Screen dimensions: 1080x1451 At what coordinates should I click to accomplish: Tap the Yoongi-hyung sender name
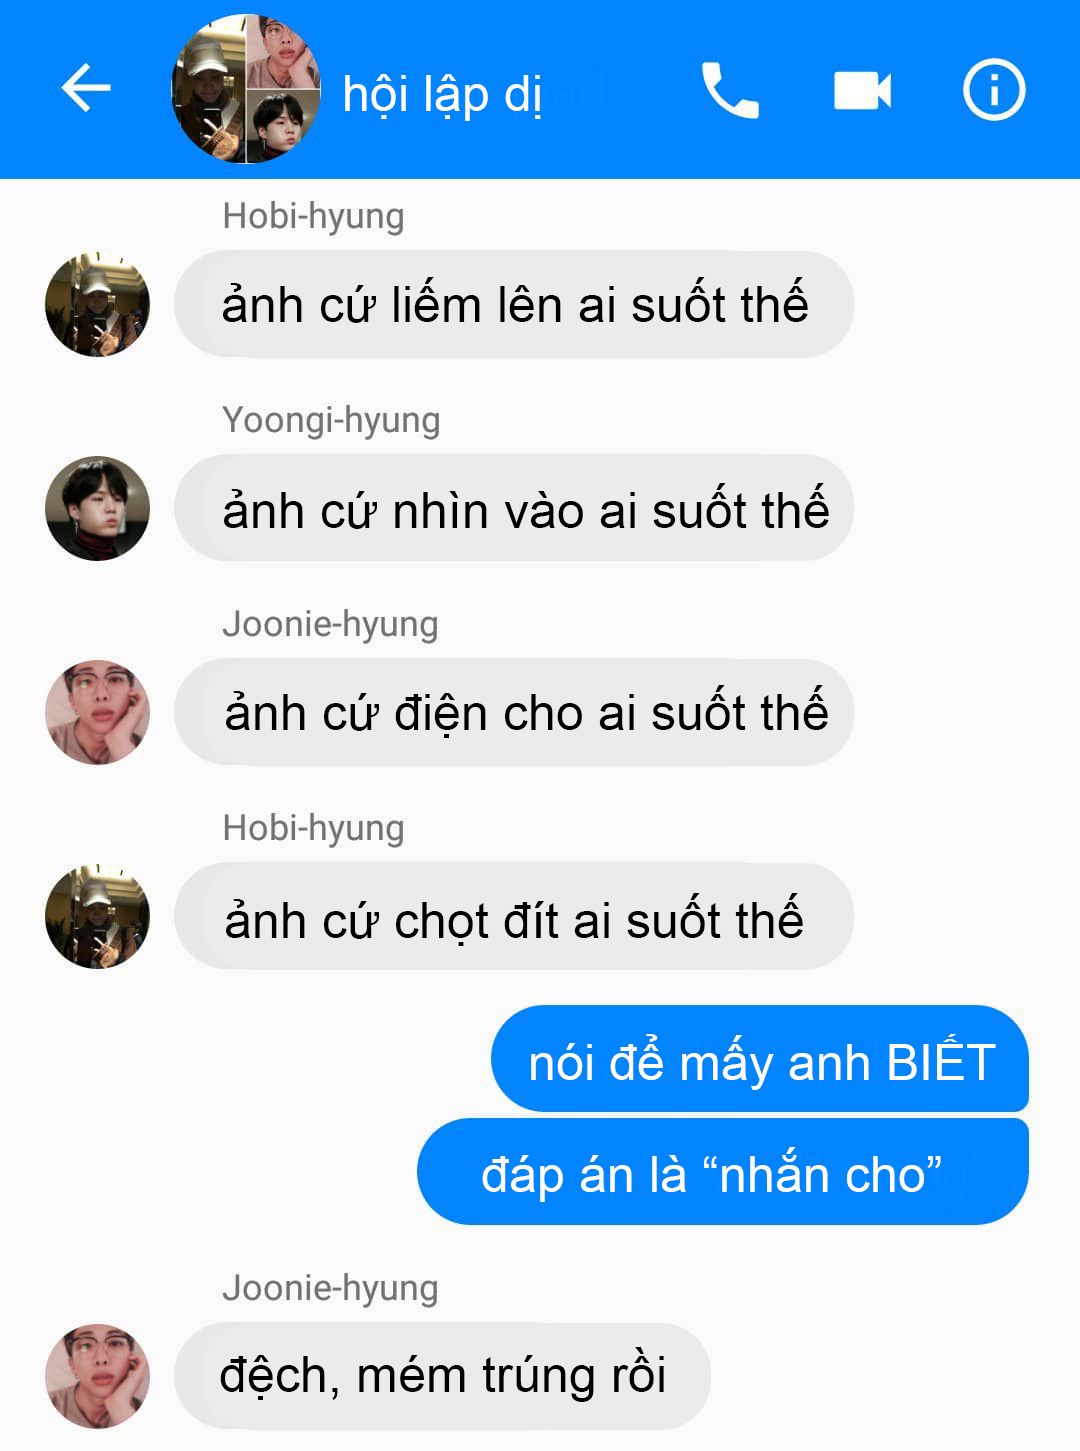(331, 421)
